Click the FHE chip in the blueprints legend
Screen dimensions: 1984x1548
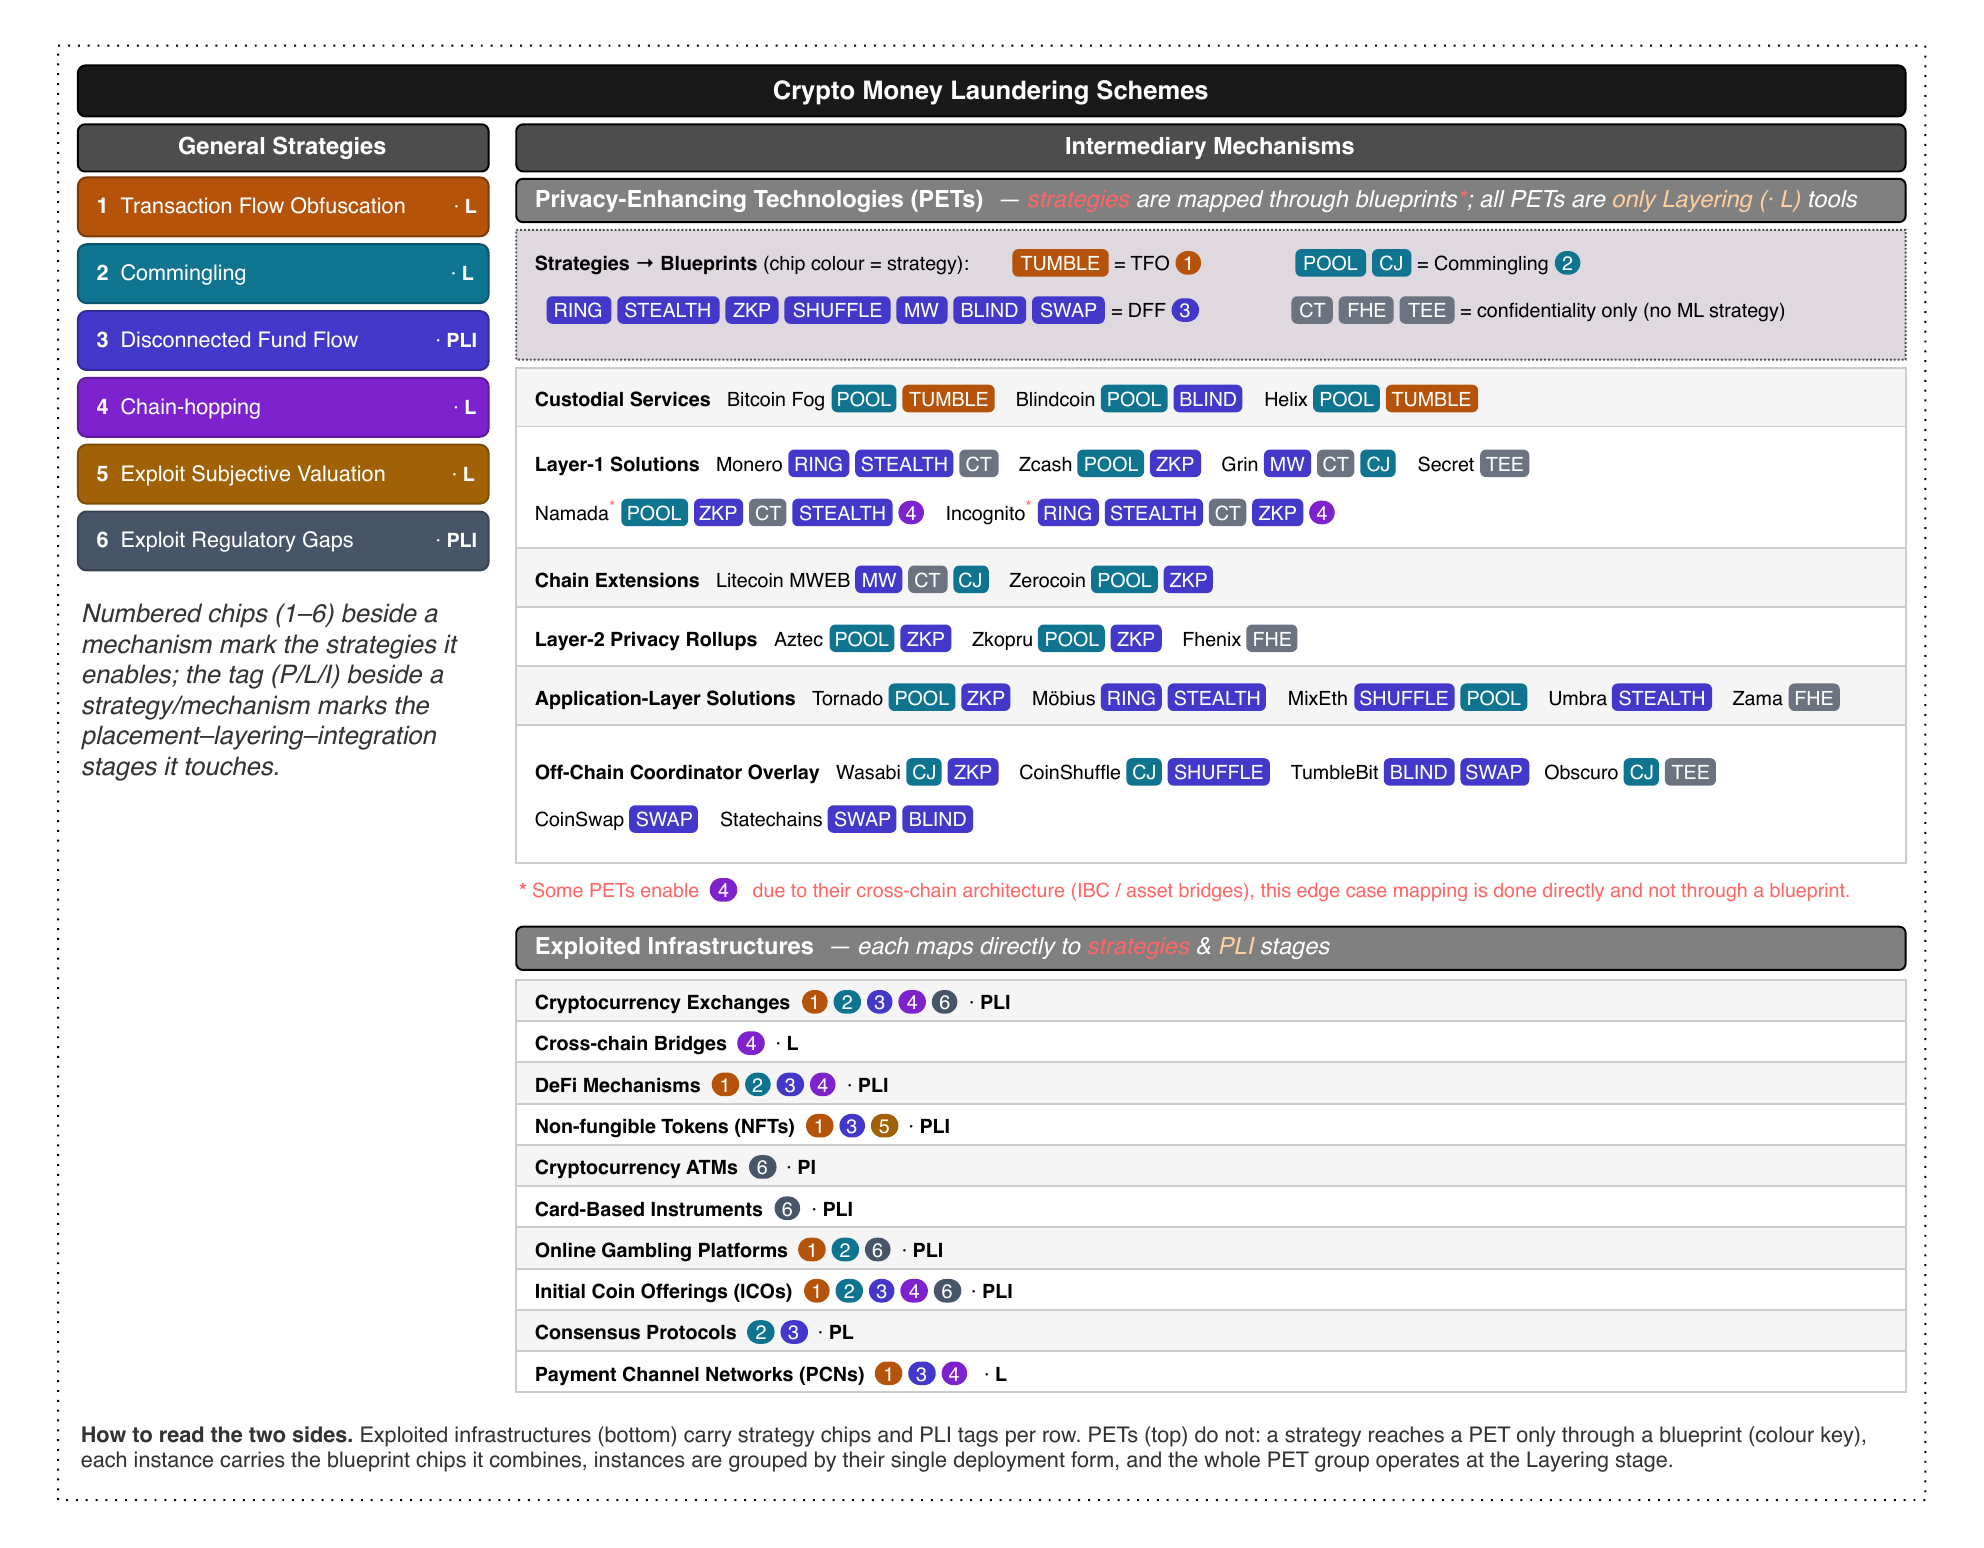coord(1366,310)
